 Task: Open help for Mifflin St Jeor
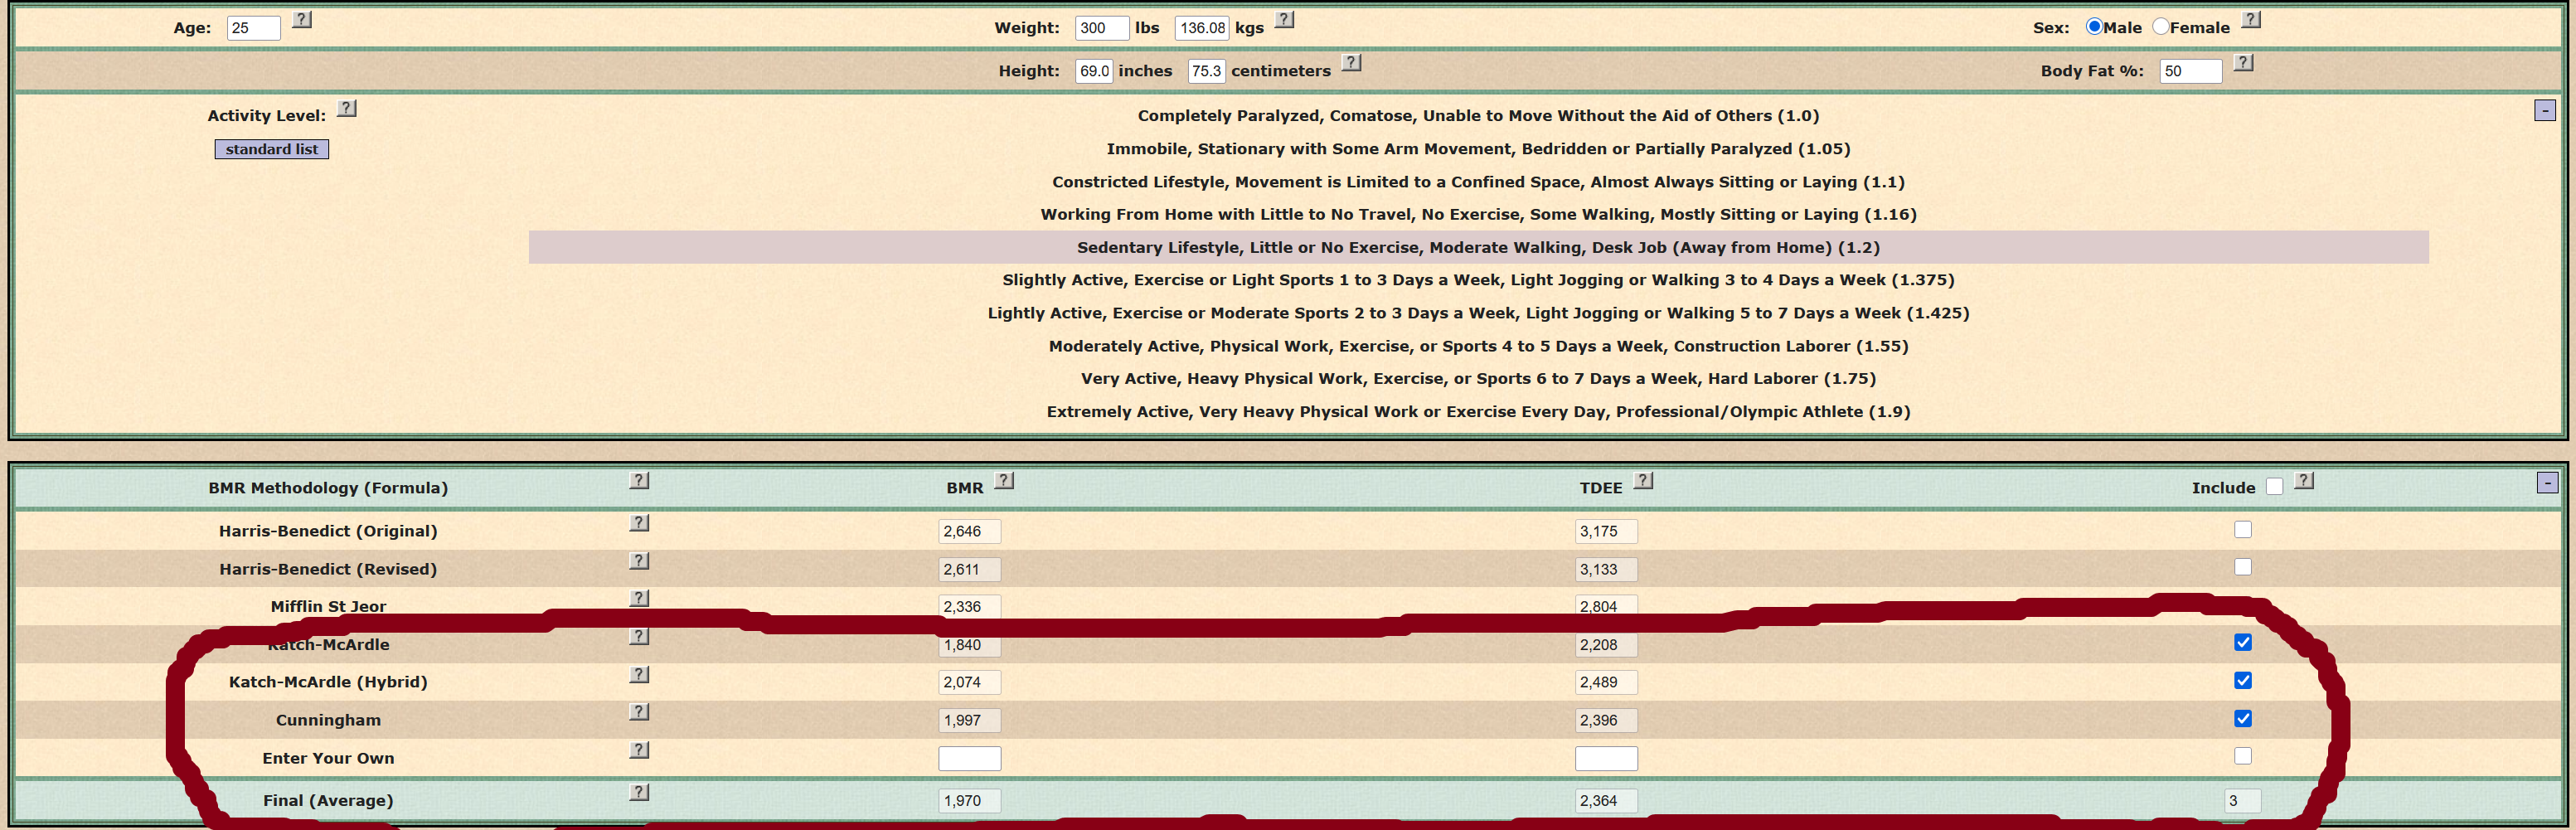pos(640,598)
